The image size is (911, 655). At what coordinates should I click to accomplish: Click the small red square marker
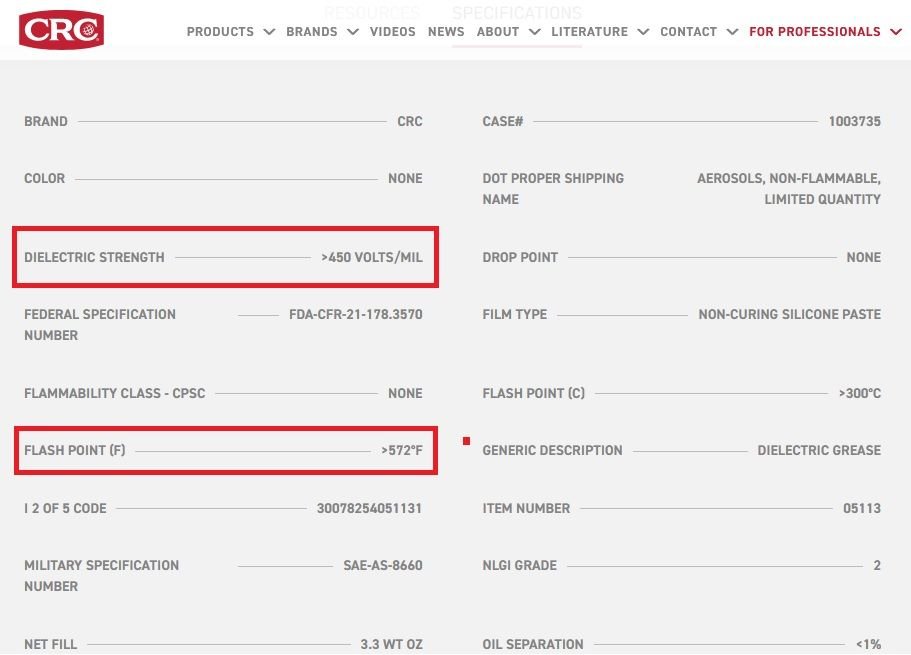pos(467,441)
